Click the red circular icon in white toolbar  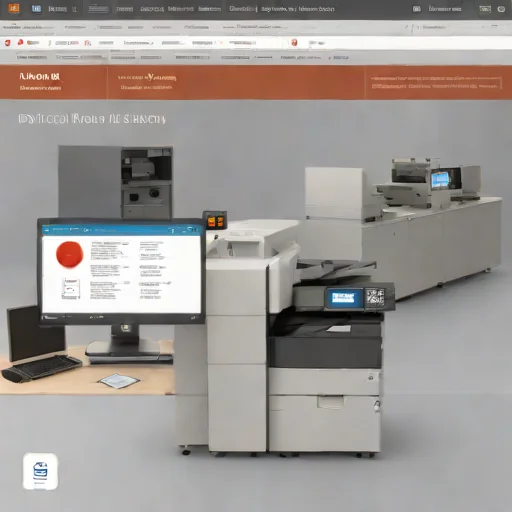[294, 42]
